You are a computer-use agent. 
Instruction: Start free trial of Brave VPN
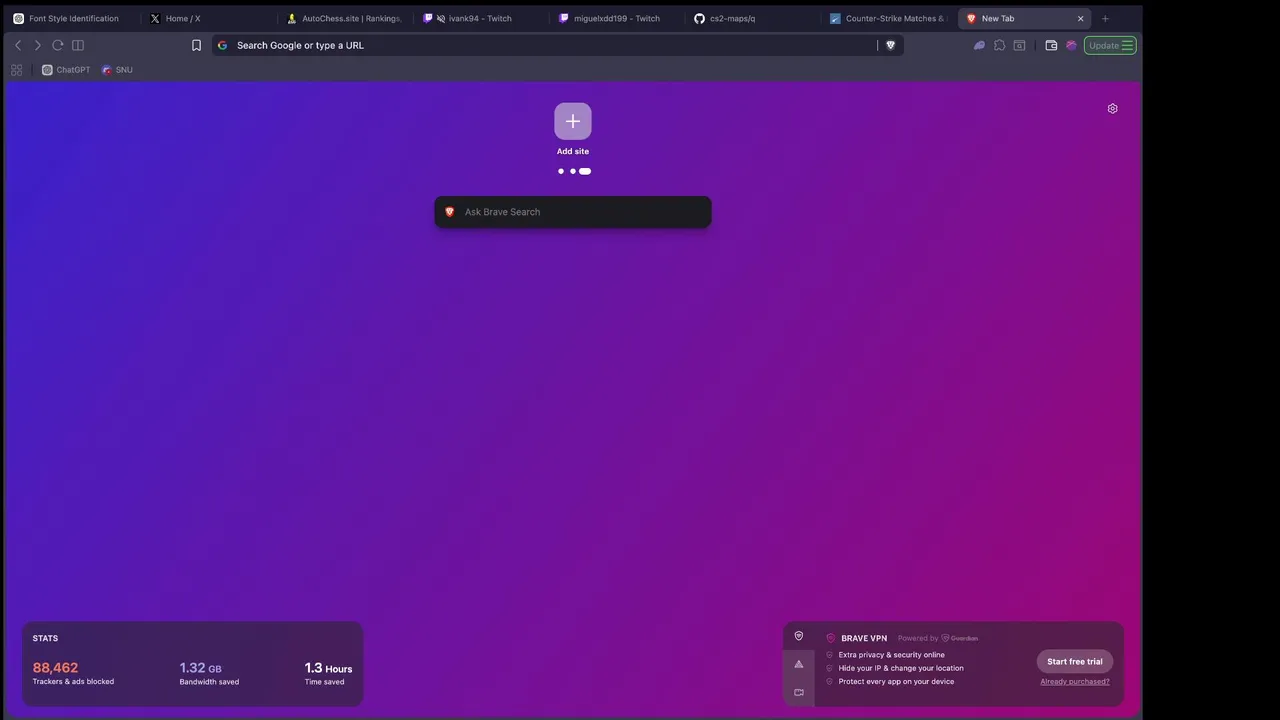tap(1075, 661)
